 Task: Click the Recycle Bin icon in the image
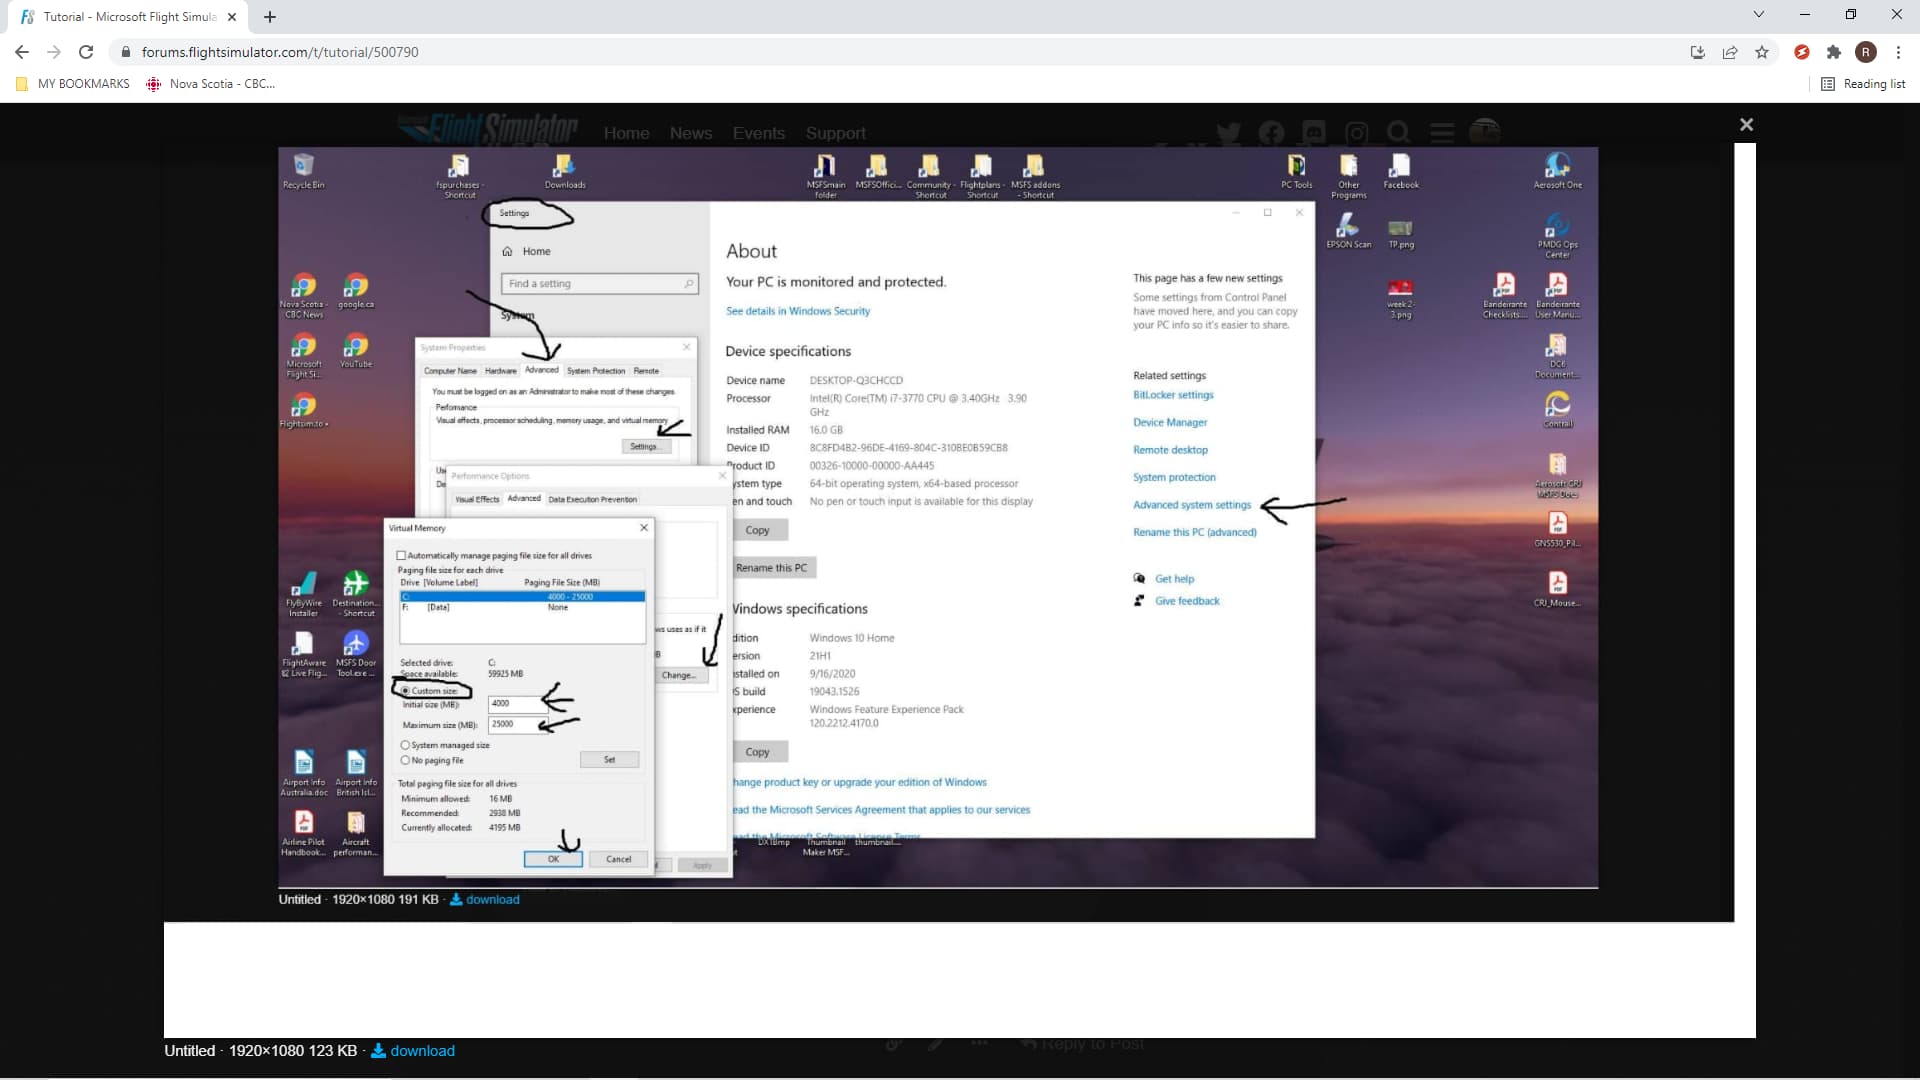(303, 171)
